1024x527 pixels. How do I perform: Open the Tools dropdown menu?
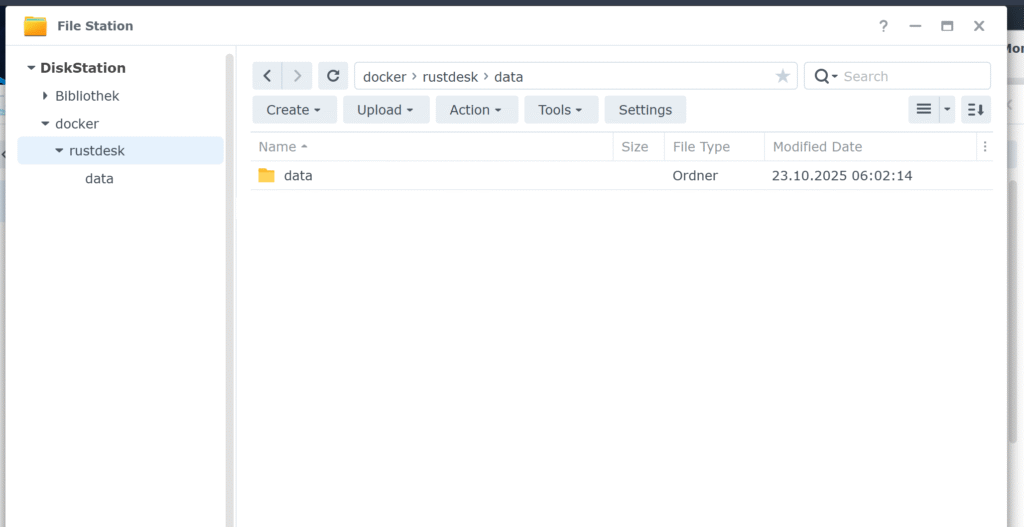click(561, 110)
